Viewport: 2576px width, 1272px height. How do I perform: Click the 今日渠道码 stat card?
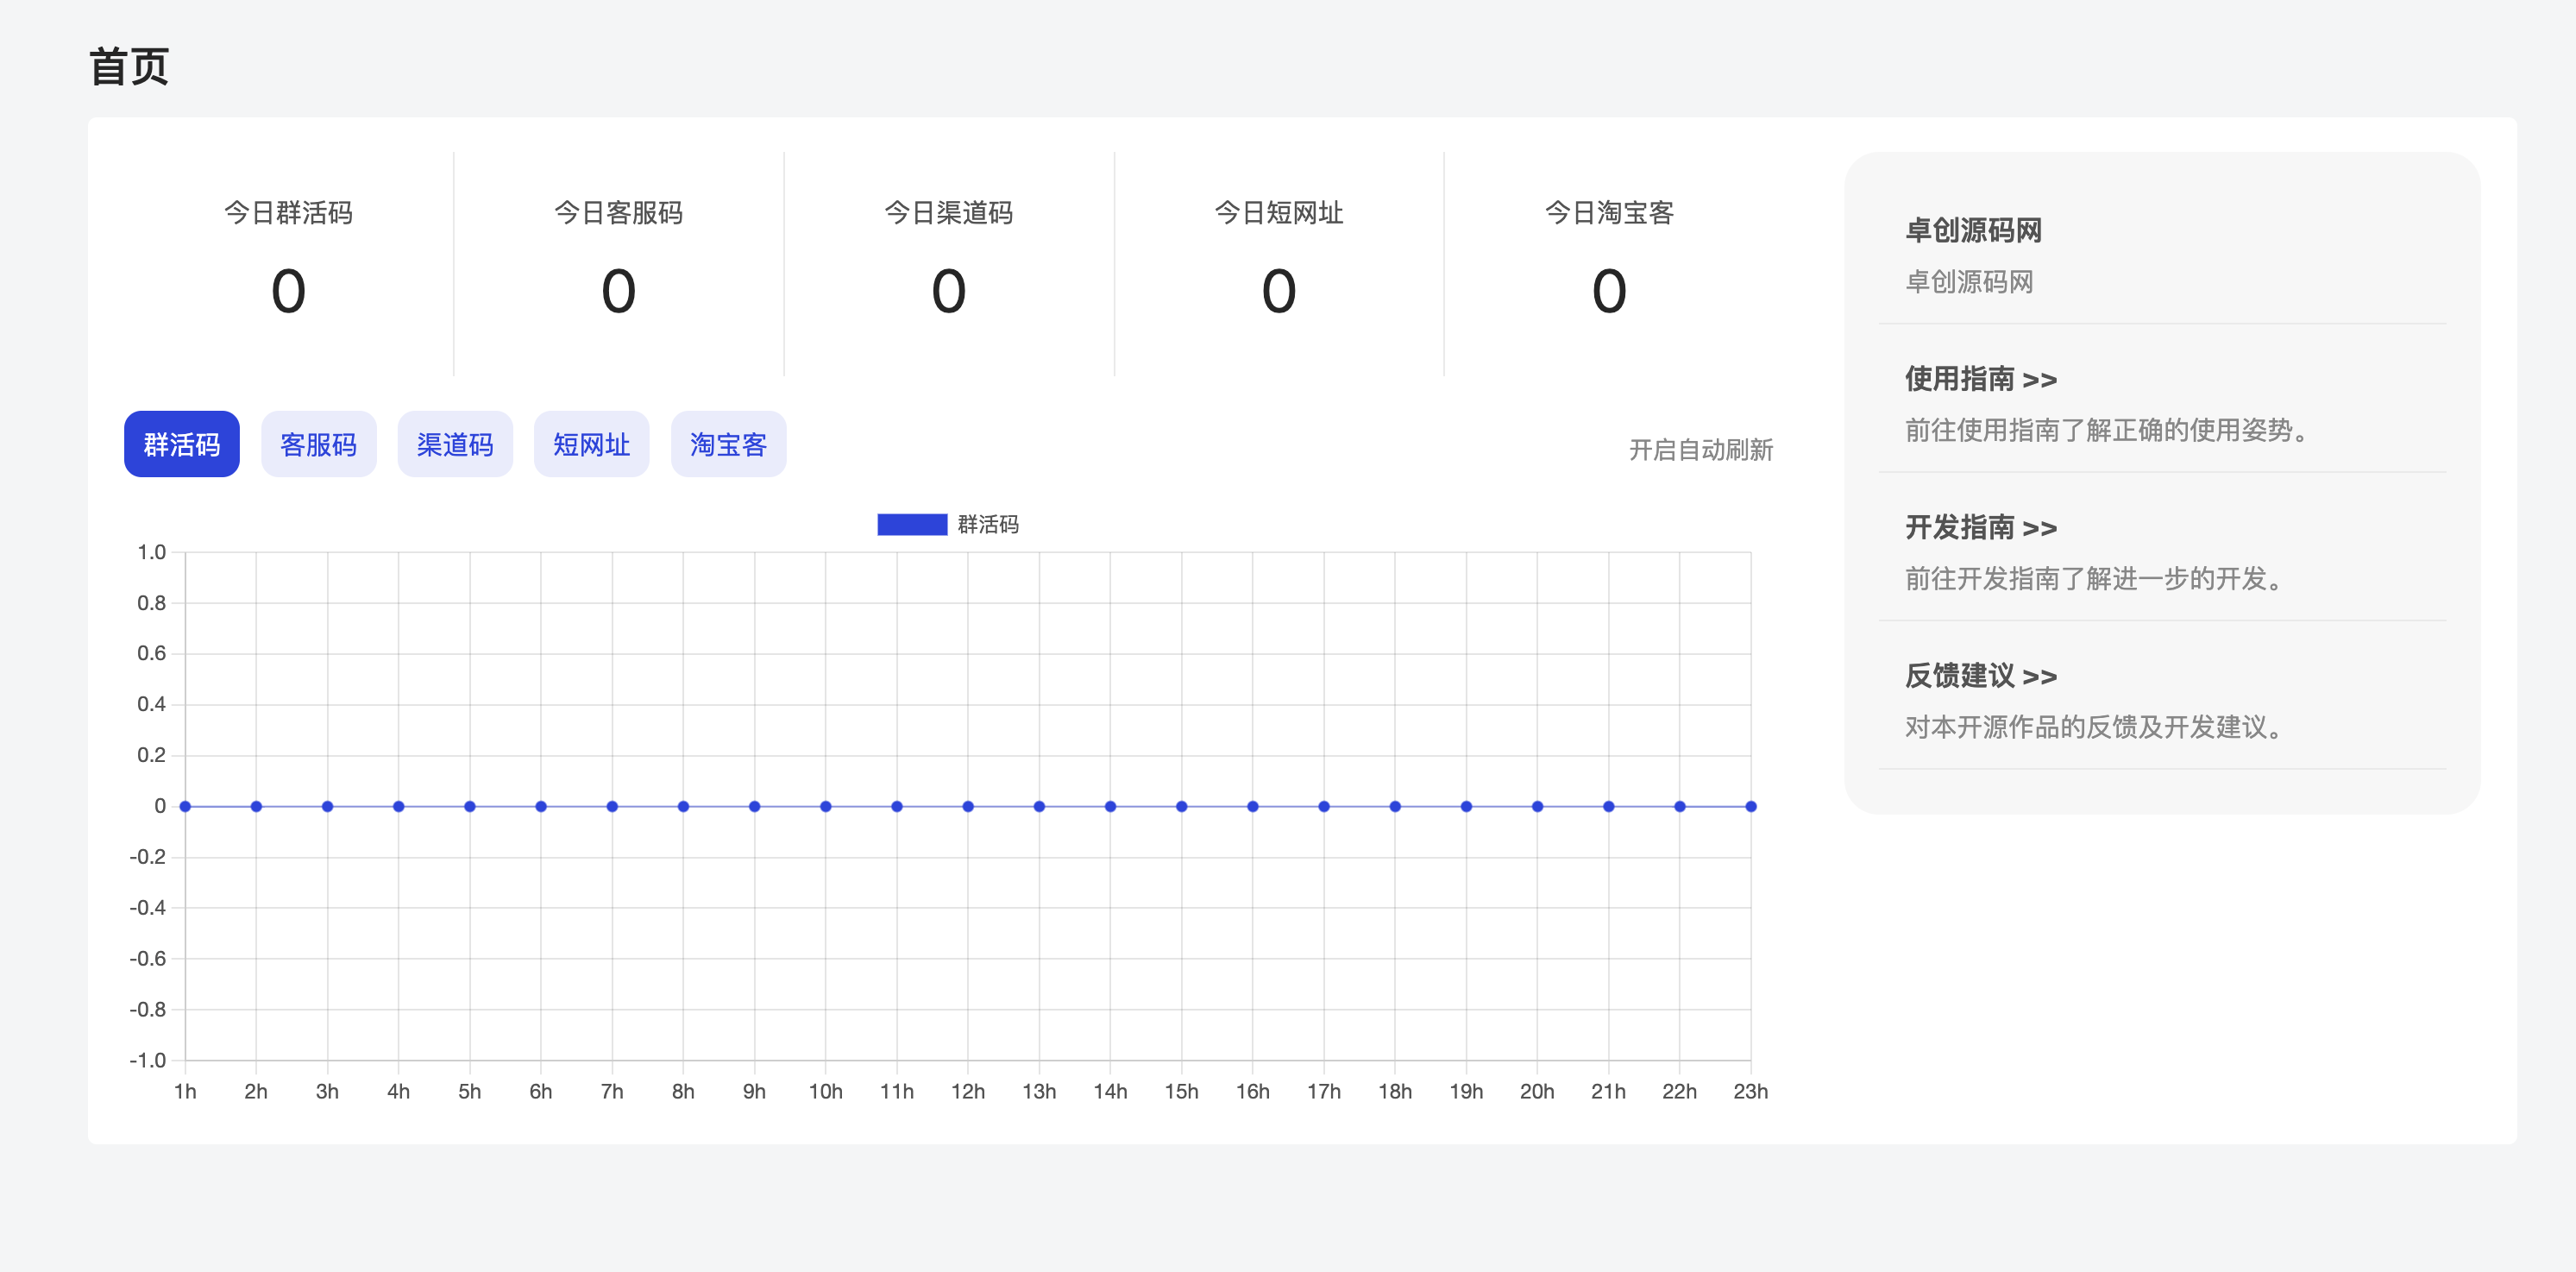click(x=948, y=264)
